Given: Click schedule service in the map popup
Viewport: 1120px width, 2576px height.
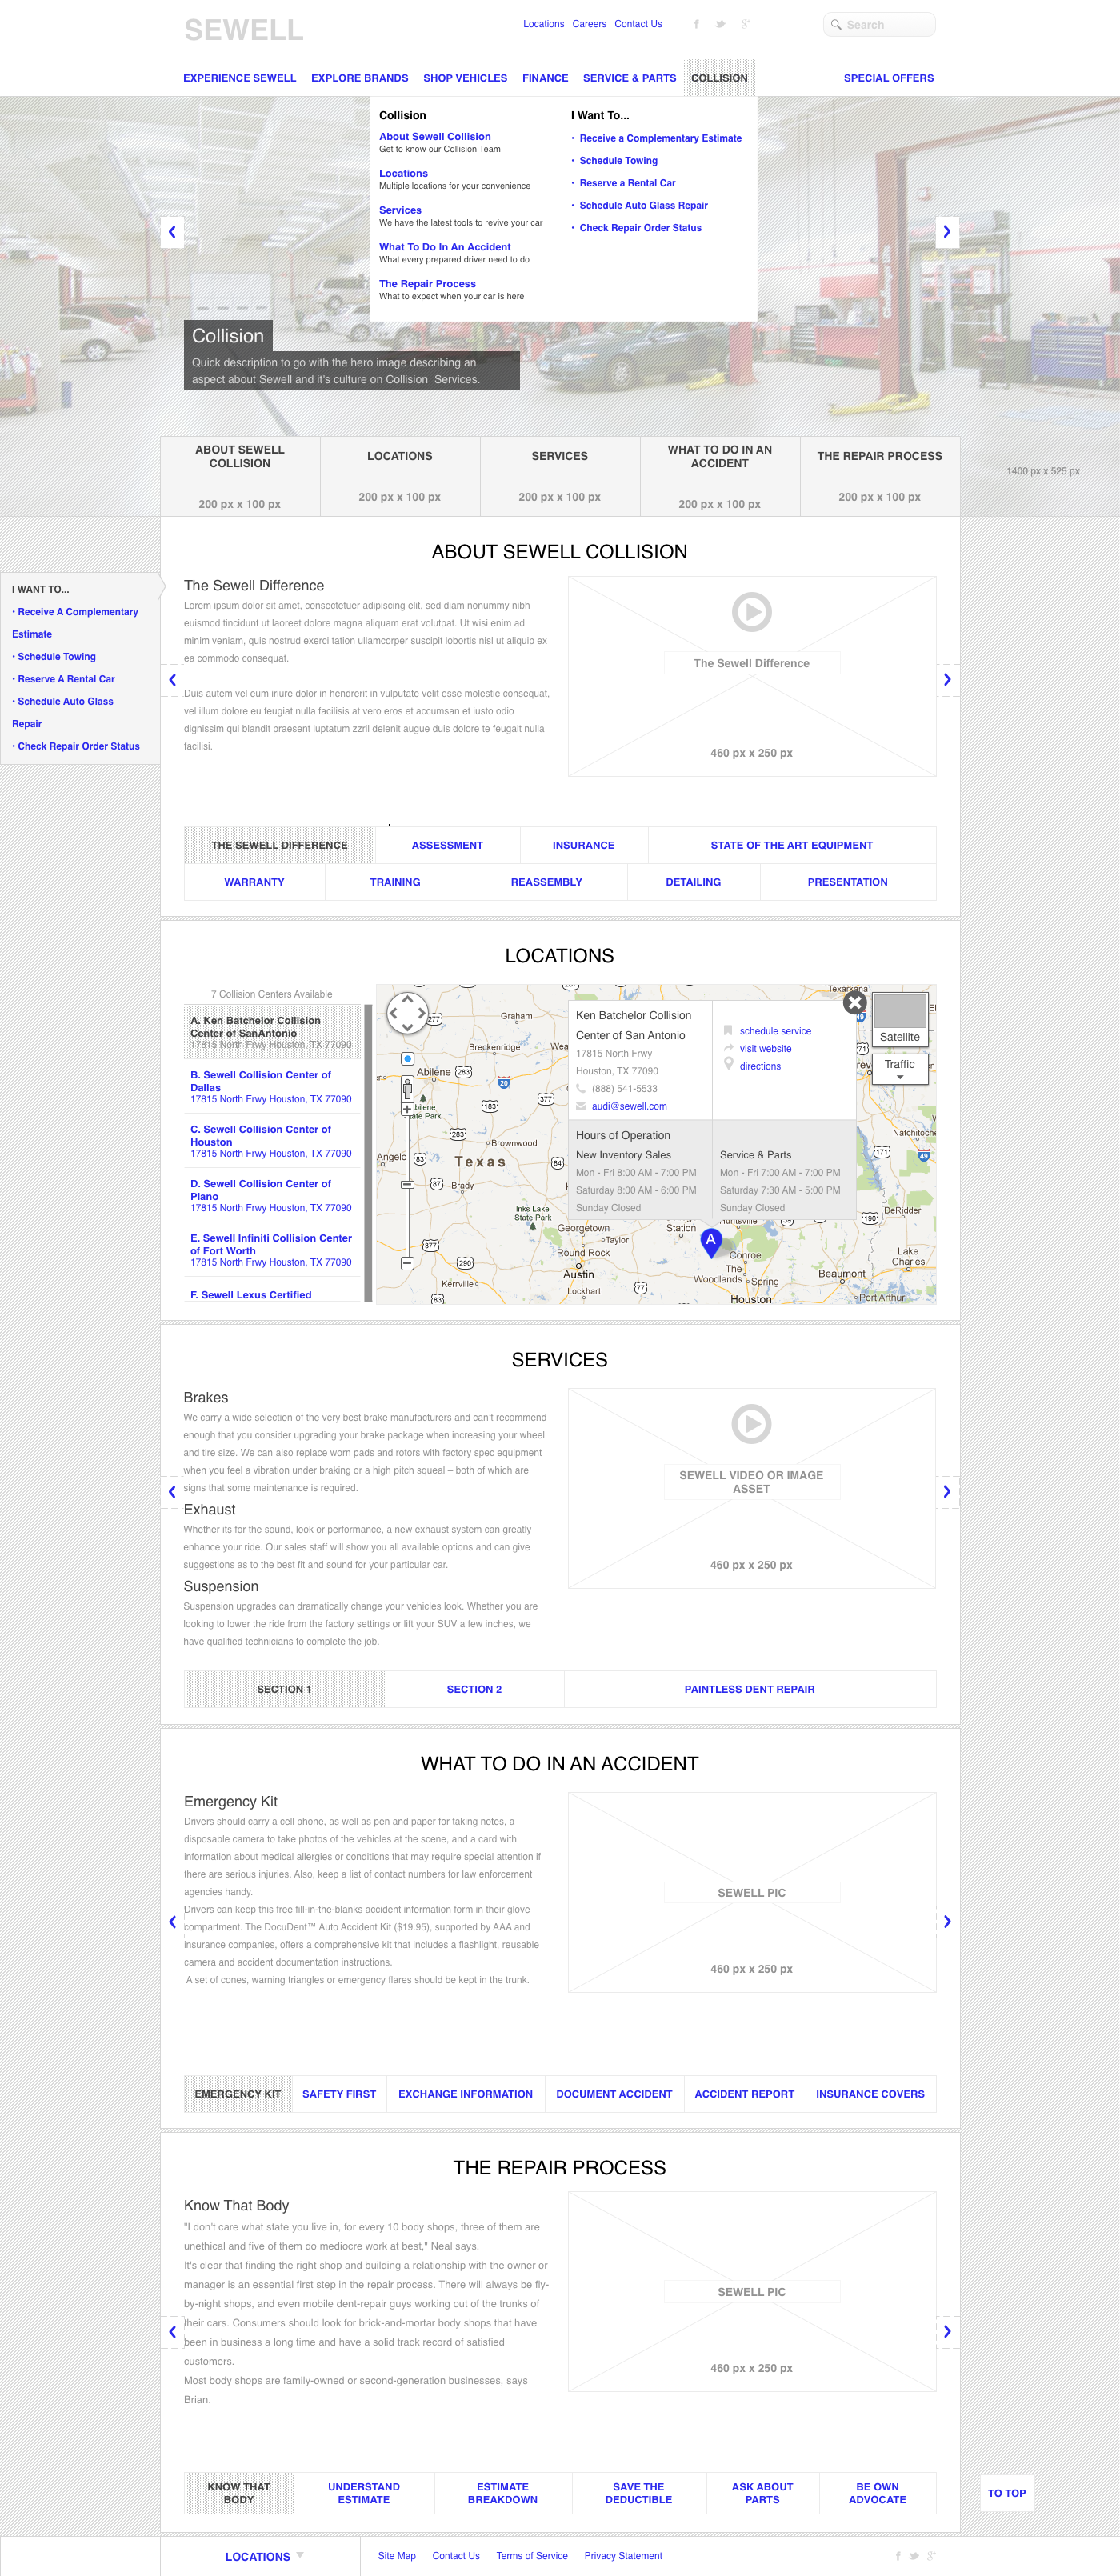Looking at the screenshot, I should coord(775,1031).
